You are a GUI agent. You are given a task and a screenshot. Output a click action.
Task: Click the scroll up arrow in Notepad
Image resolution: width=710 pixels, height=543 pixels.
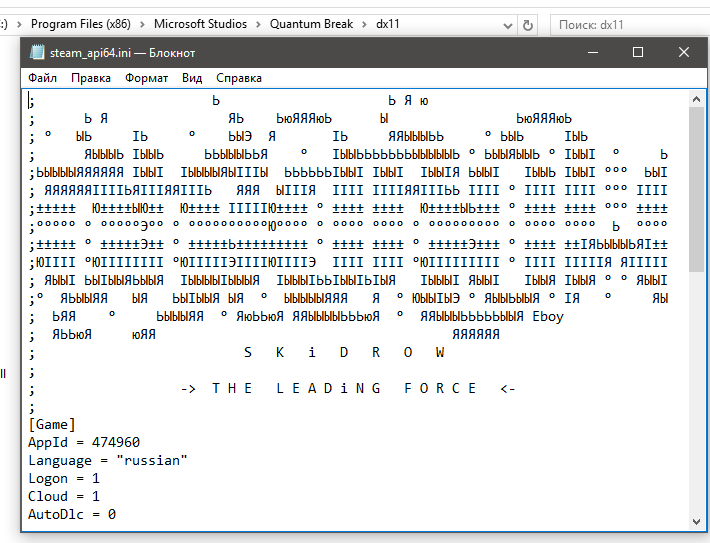[696, 99]
